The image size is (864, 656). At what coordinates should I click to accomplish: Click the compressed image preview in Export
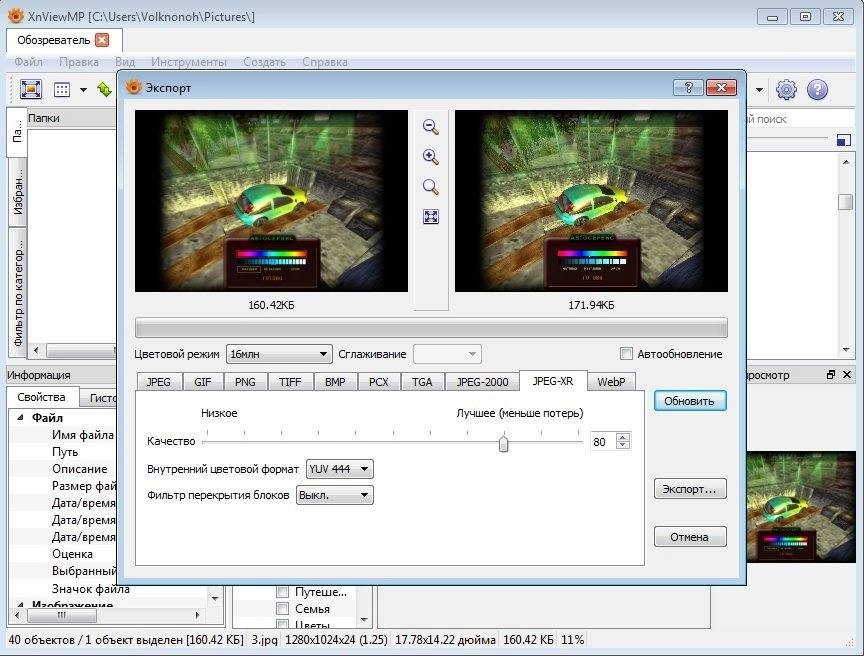(591, 200)
